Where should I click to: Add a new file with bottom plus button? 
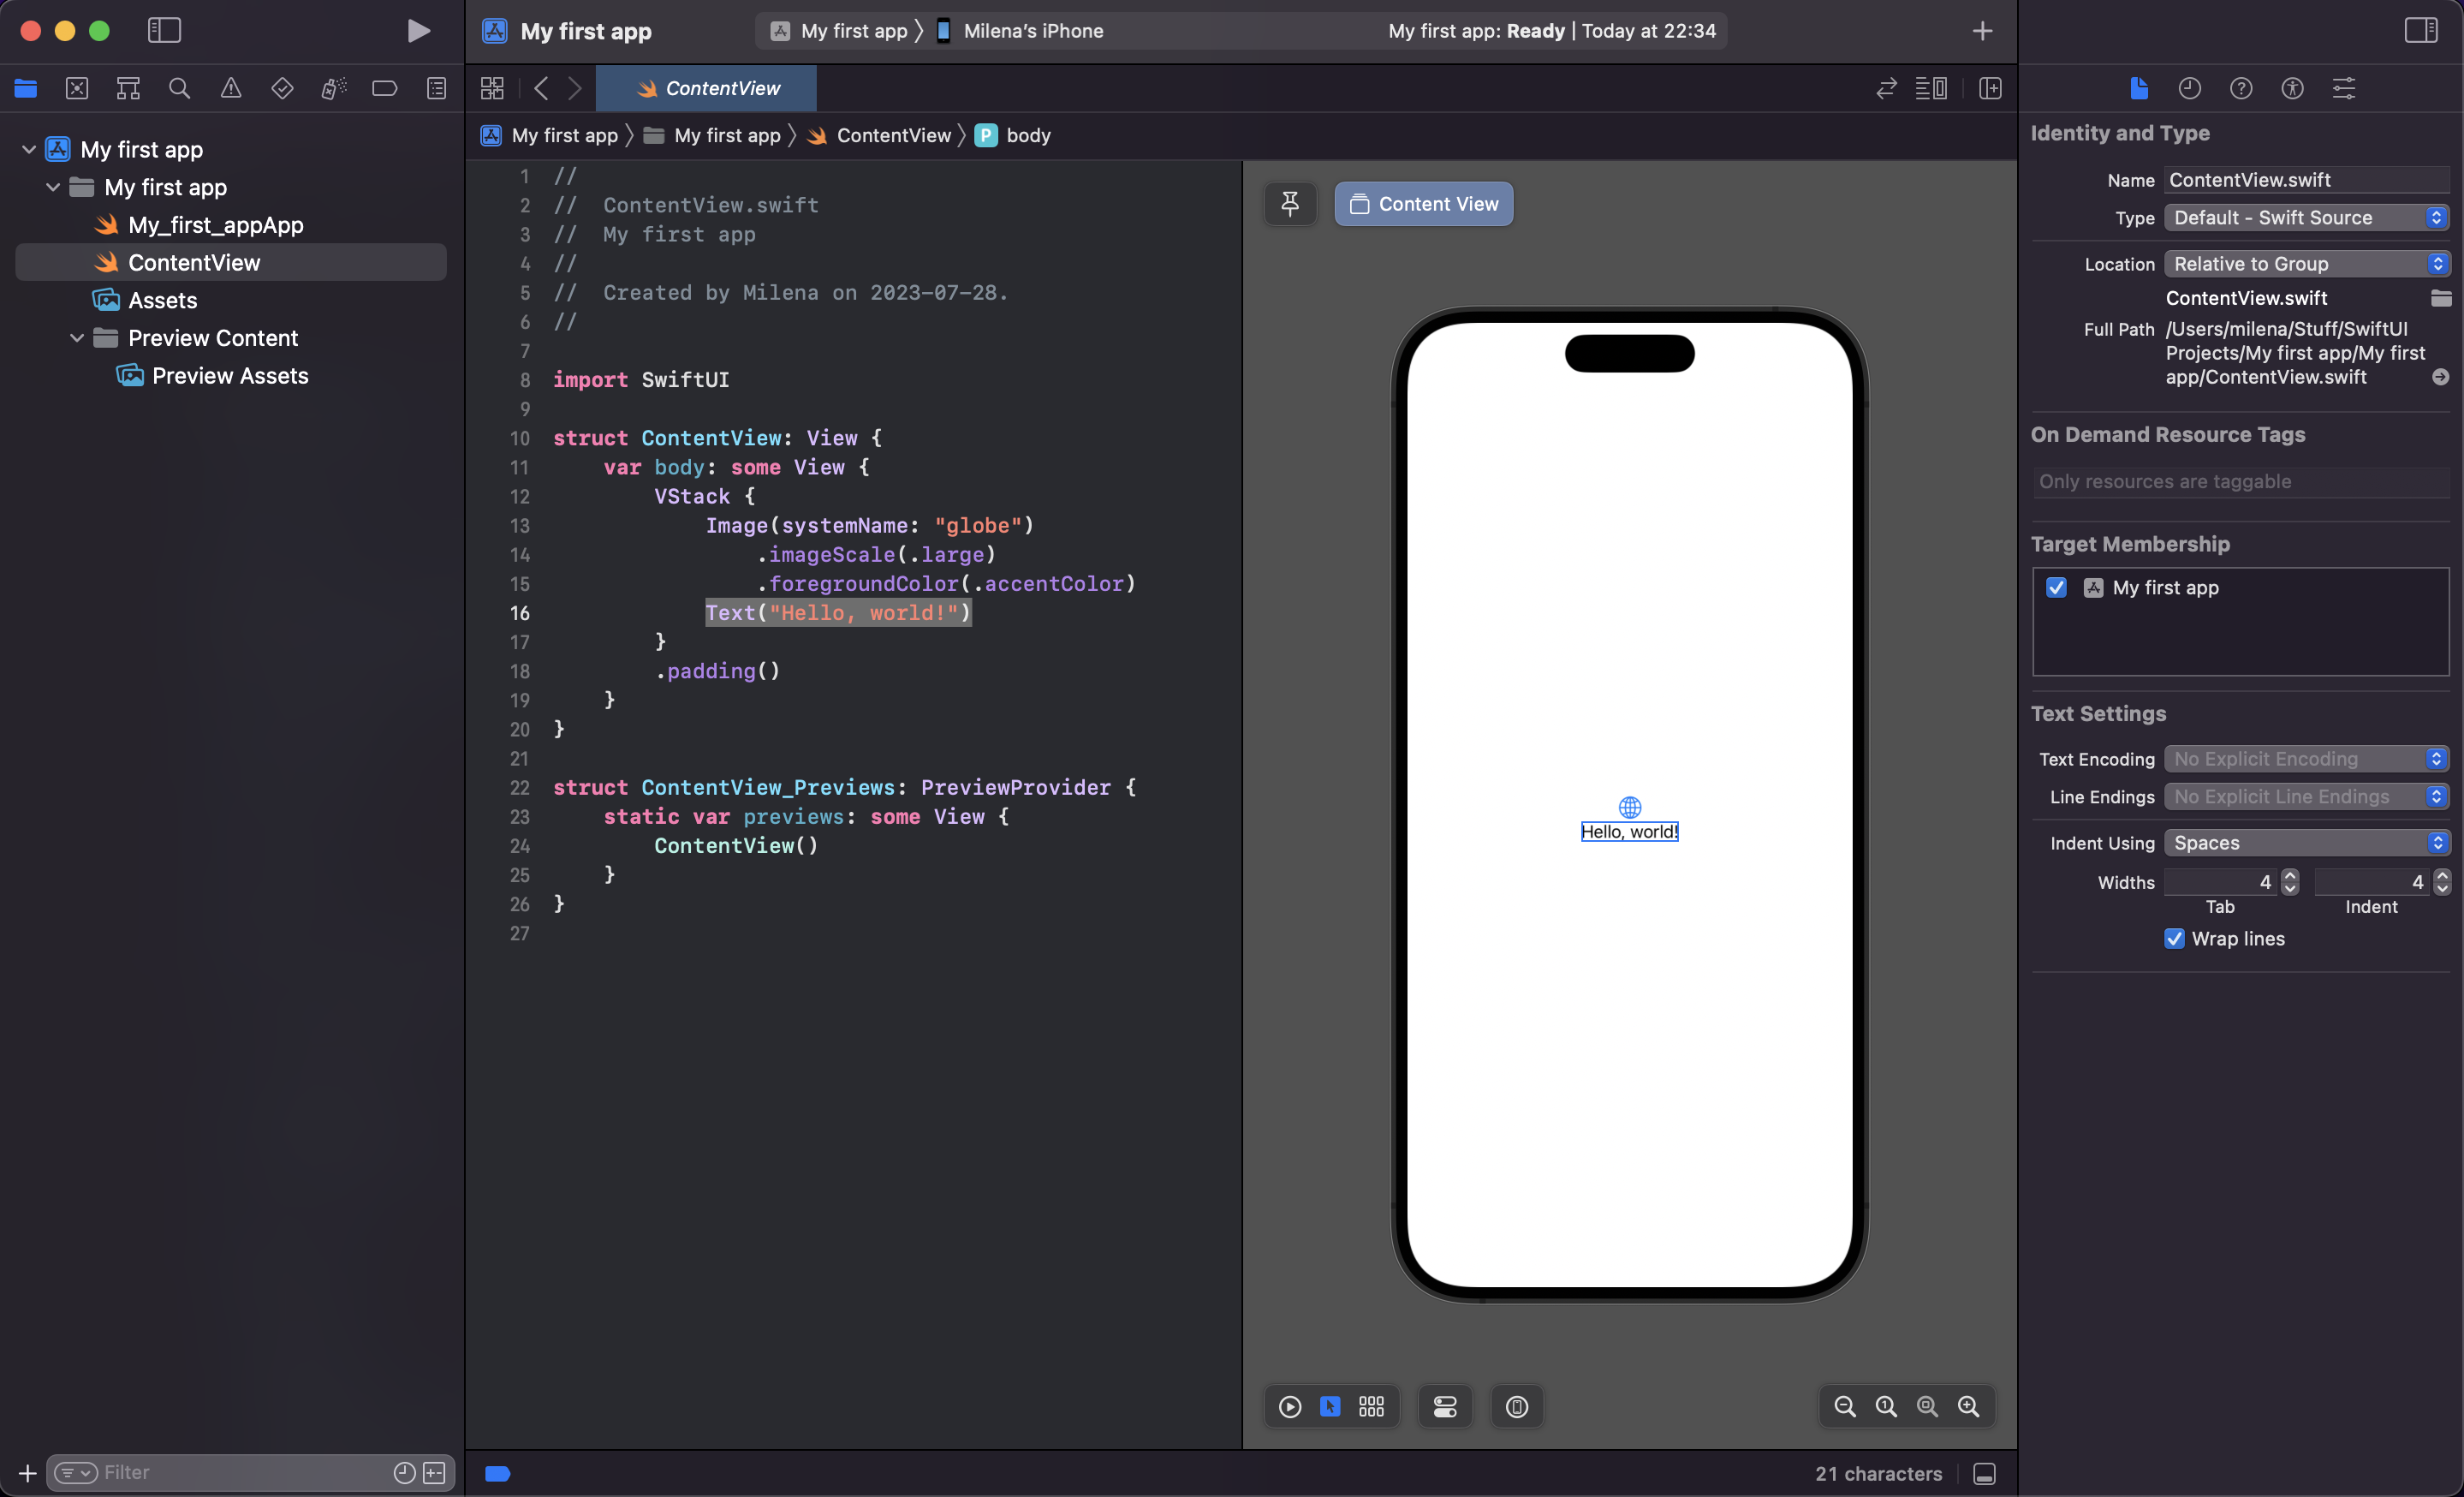[x=27, y=1473]
